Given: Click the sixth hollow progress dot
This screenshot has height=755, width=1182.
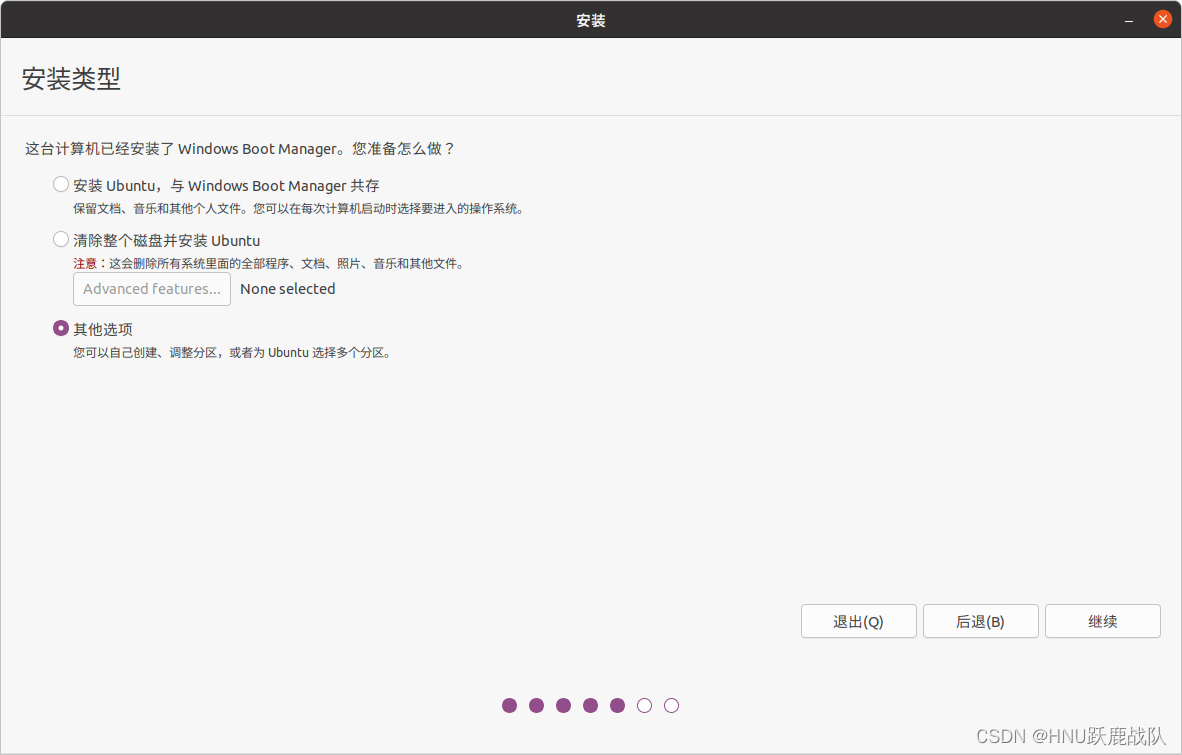Looking at the screenshot, I should pyautogui.click(x=644, y=705).
